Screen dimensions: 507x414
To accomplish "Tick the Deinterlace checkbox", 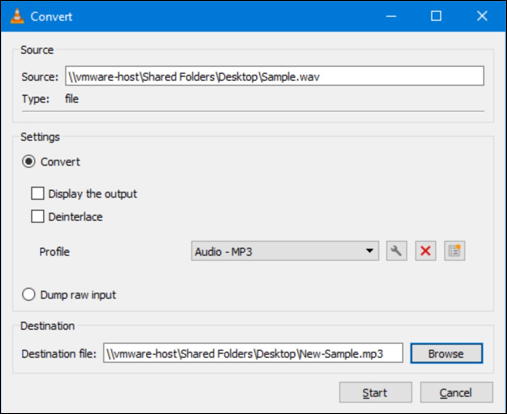I will coord(37,216).
